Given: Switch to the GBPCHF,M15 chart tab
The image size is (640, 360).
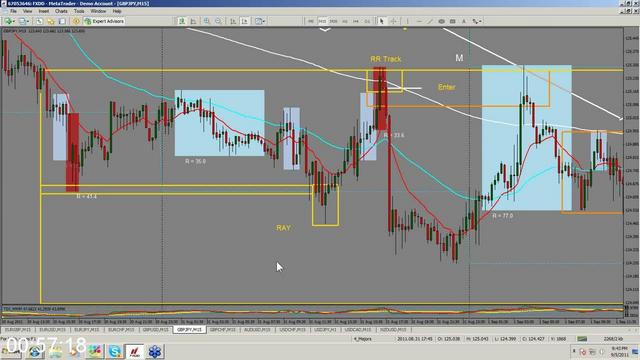Looking at the screenshot, I should 223,329.
